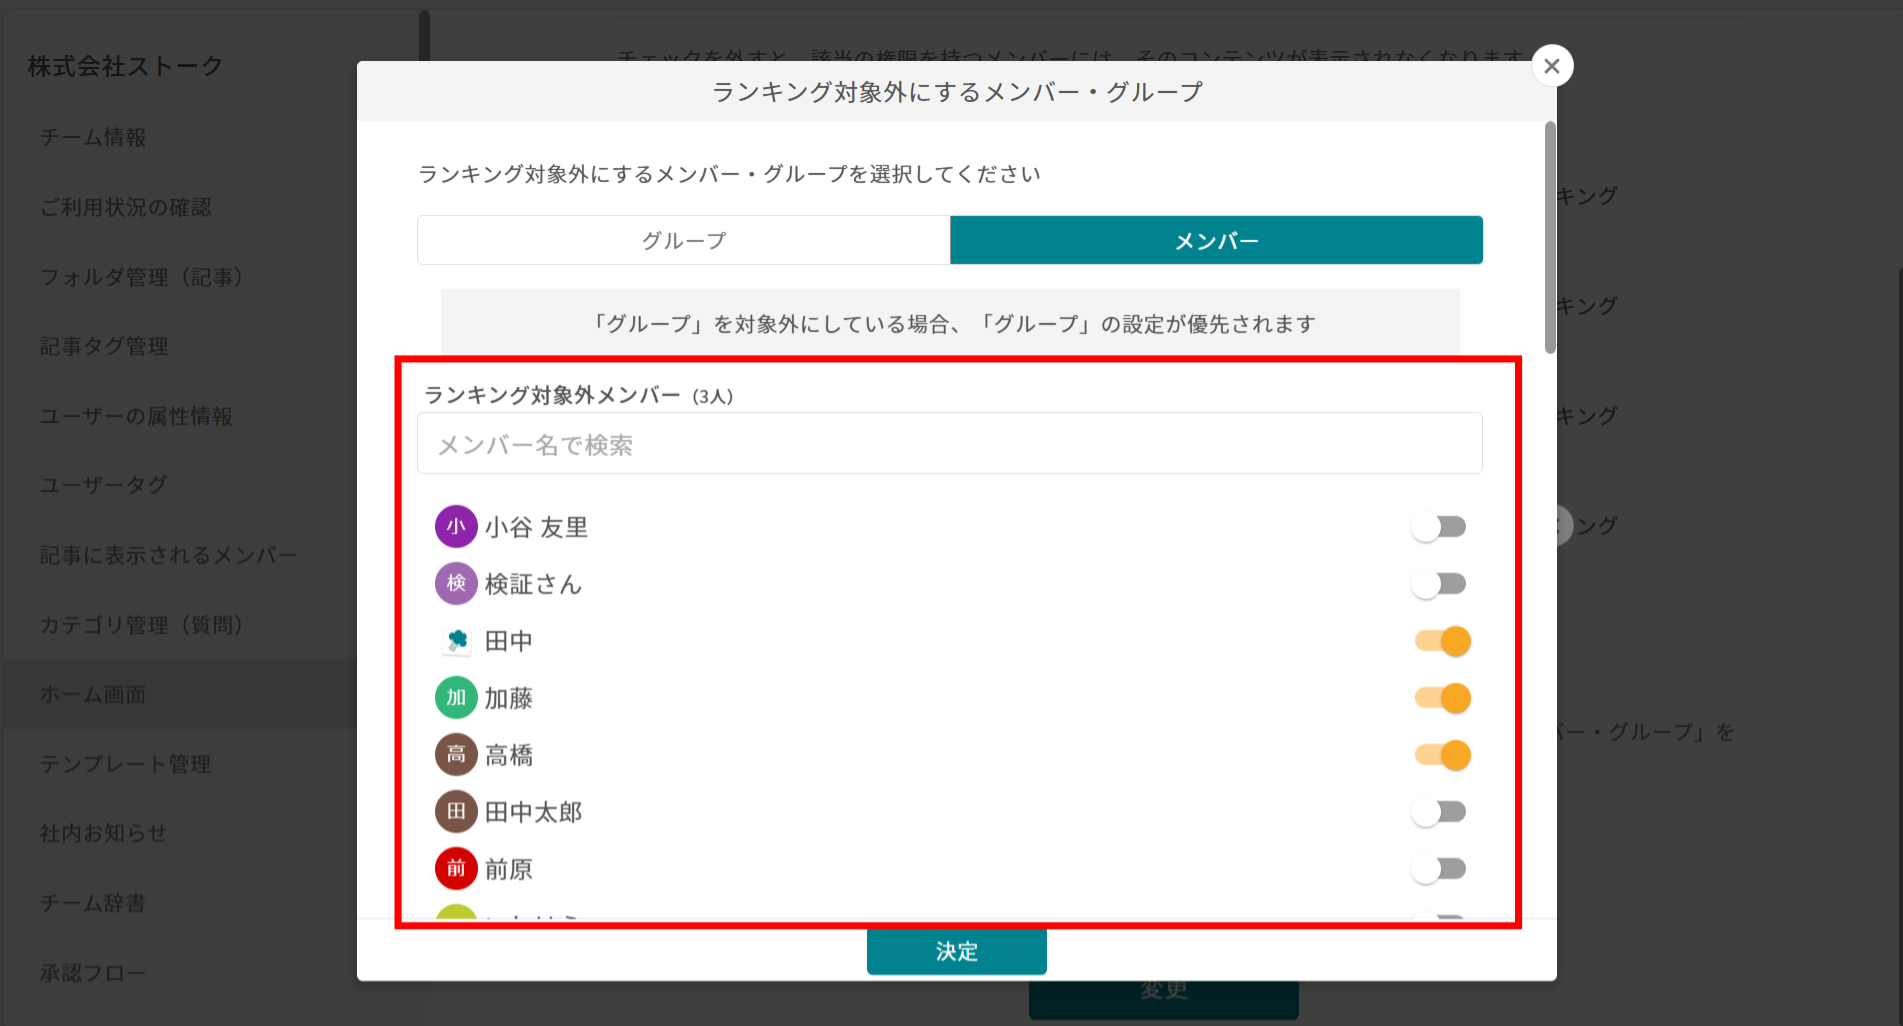Click the X icon on the dialog

pyautogui.click(x=1551, y=66)
